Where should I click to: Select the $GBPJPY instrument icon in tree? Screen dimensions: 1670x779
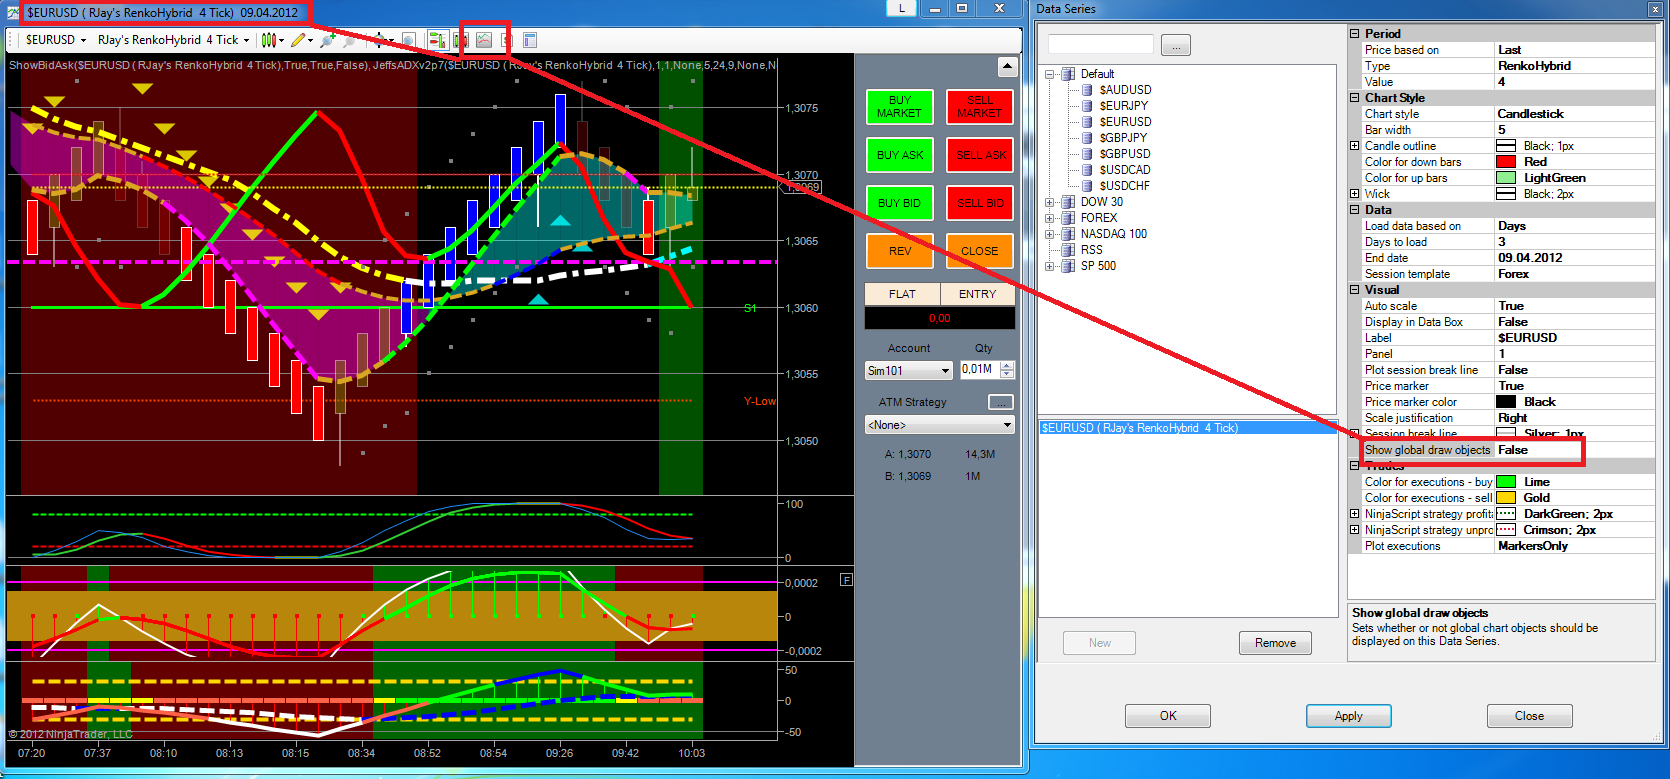pyautogui.click(x=1088, y=138)
